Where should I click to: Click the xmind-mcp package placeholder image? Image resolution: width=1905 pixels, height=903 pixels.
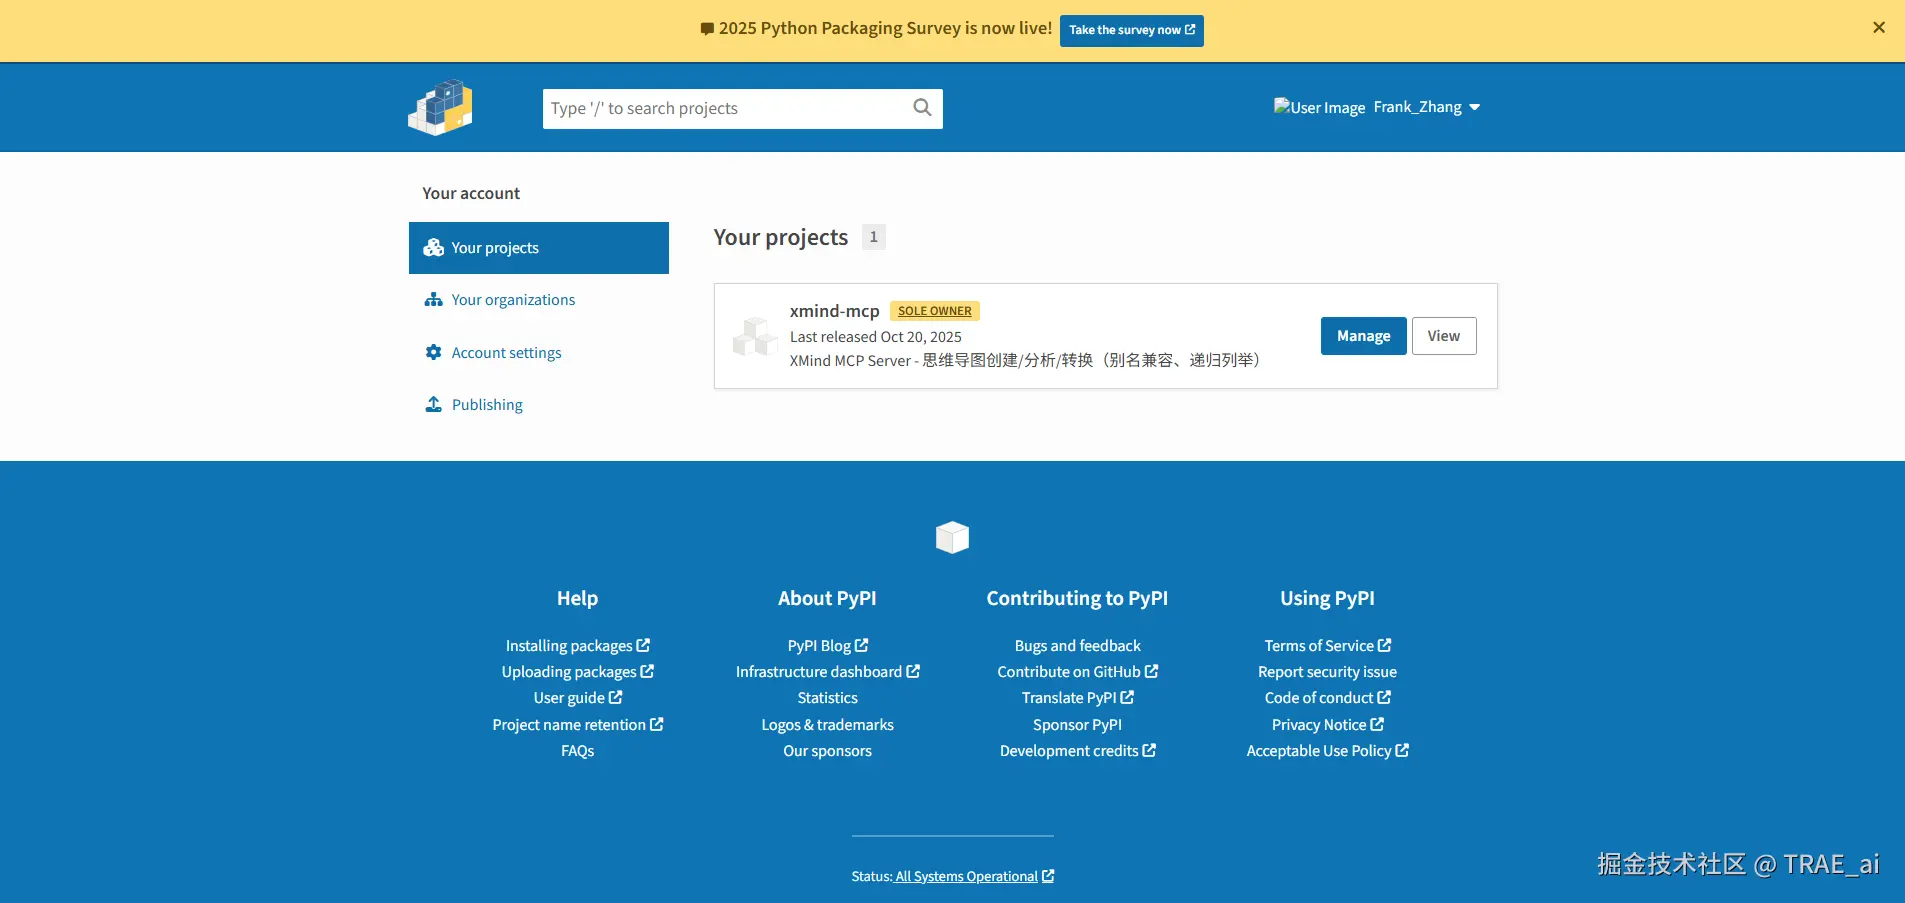(x=755, y=337)
